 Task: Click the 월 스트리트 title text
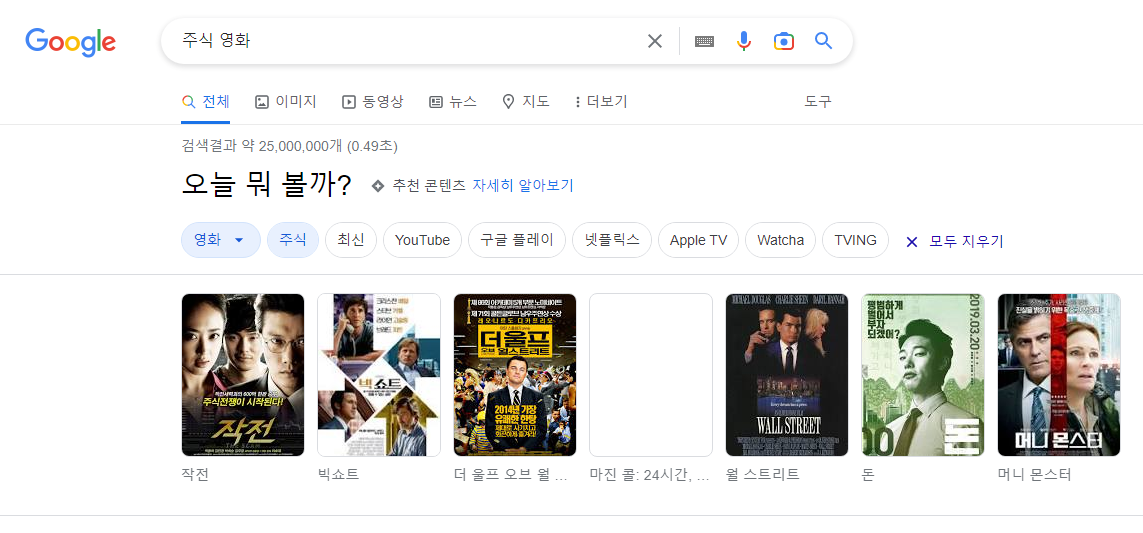(762, 475)
